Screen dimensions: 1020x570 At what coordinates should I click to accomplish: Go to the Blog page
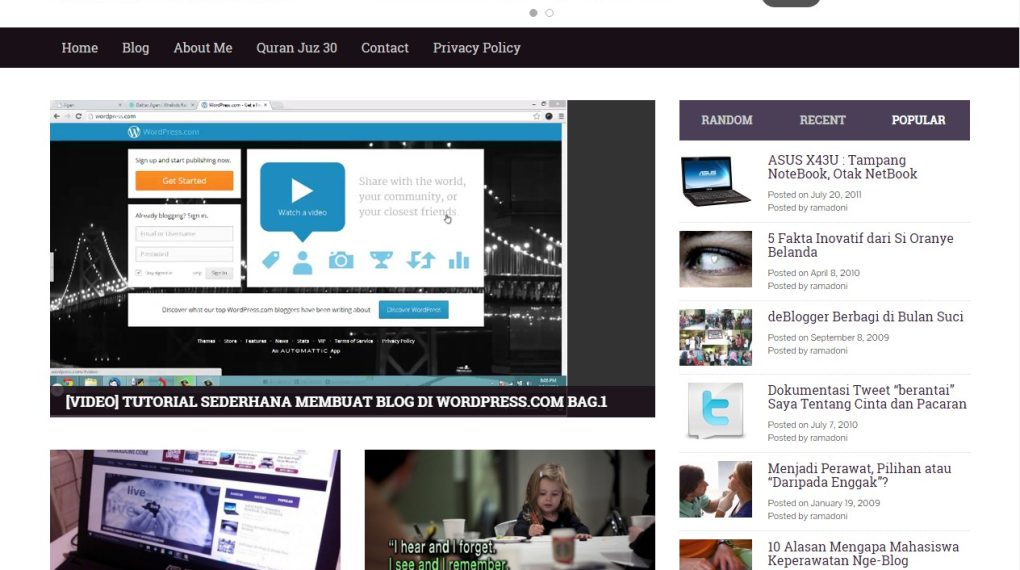135,48
